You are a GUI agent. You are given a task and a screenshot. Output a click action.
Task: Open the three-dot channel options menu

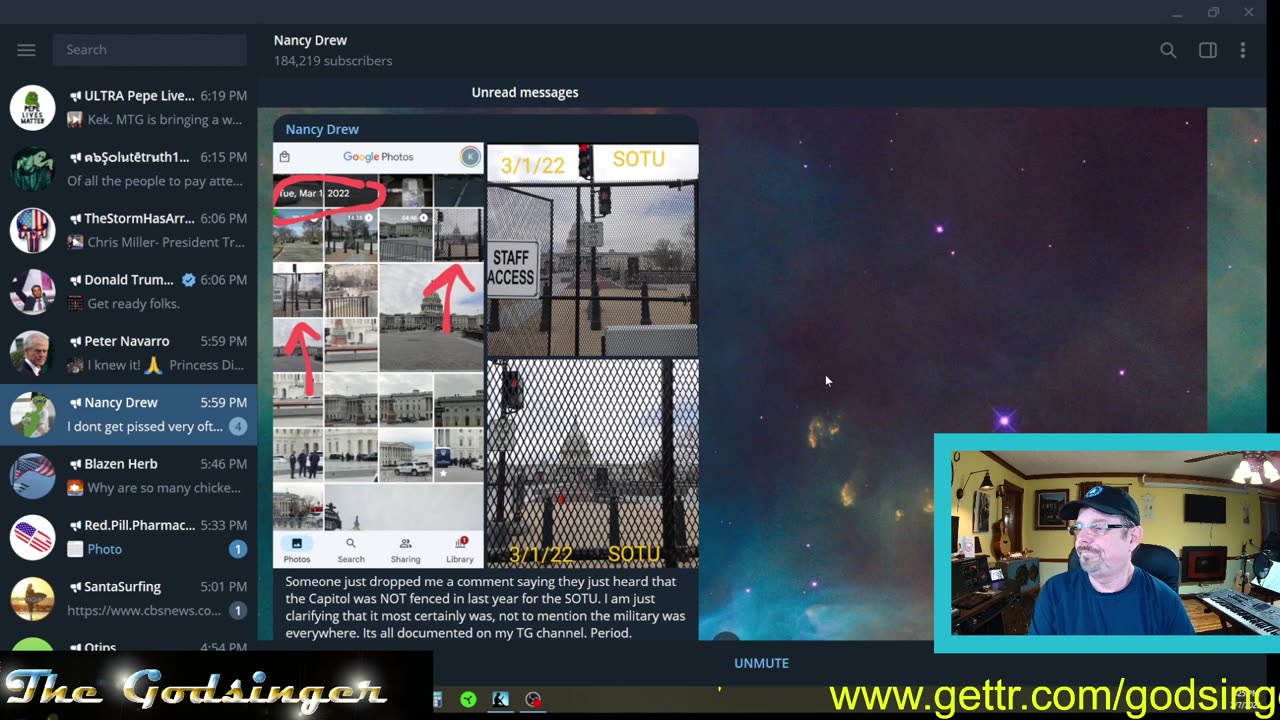(x=1243, y=50)
